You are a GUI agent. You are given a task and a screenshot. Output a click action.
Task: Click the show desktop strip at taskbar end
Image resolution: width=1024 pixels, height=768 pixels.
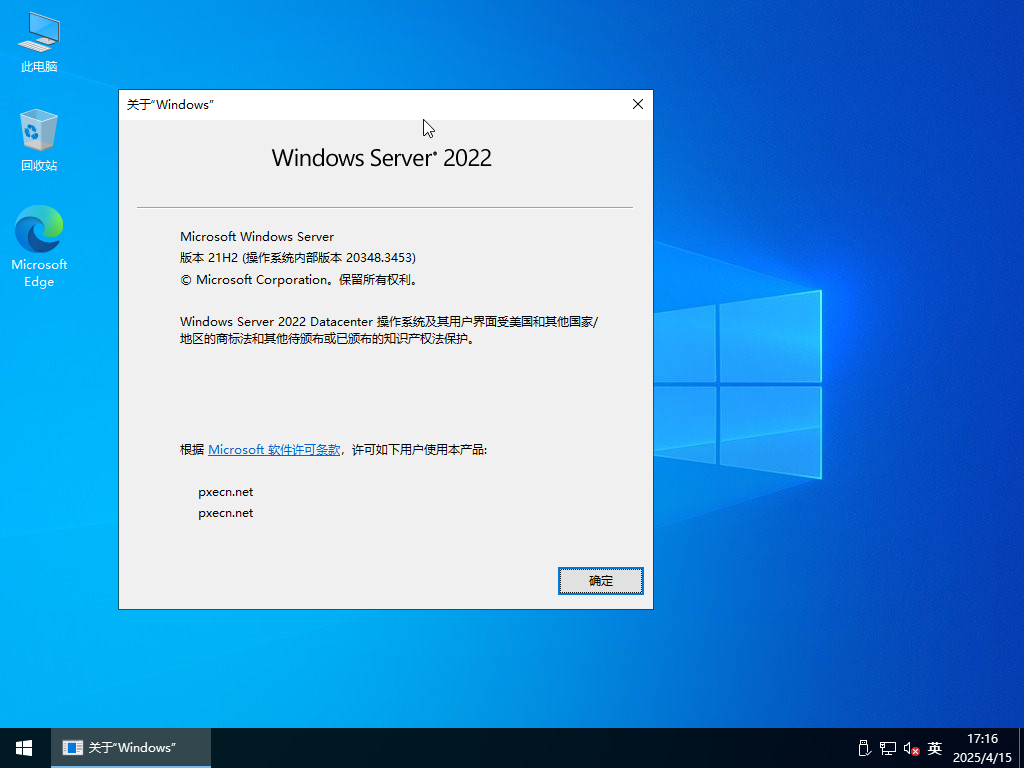point(1021,748)
